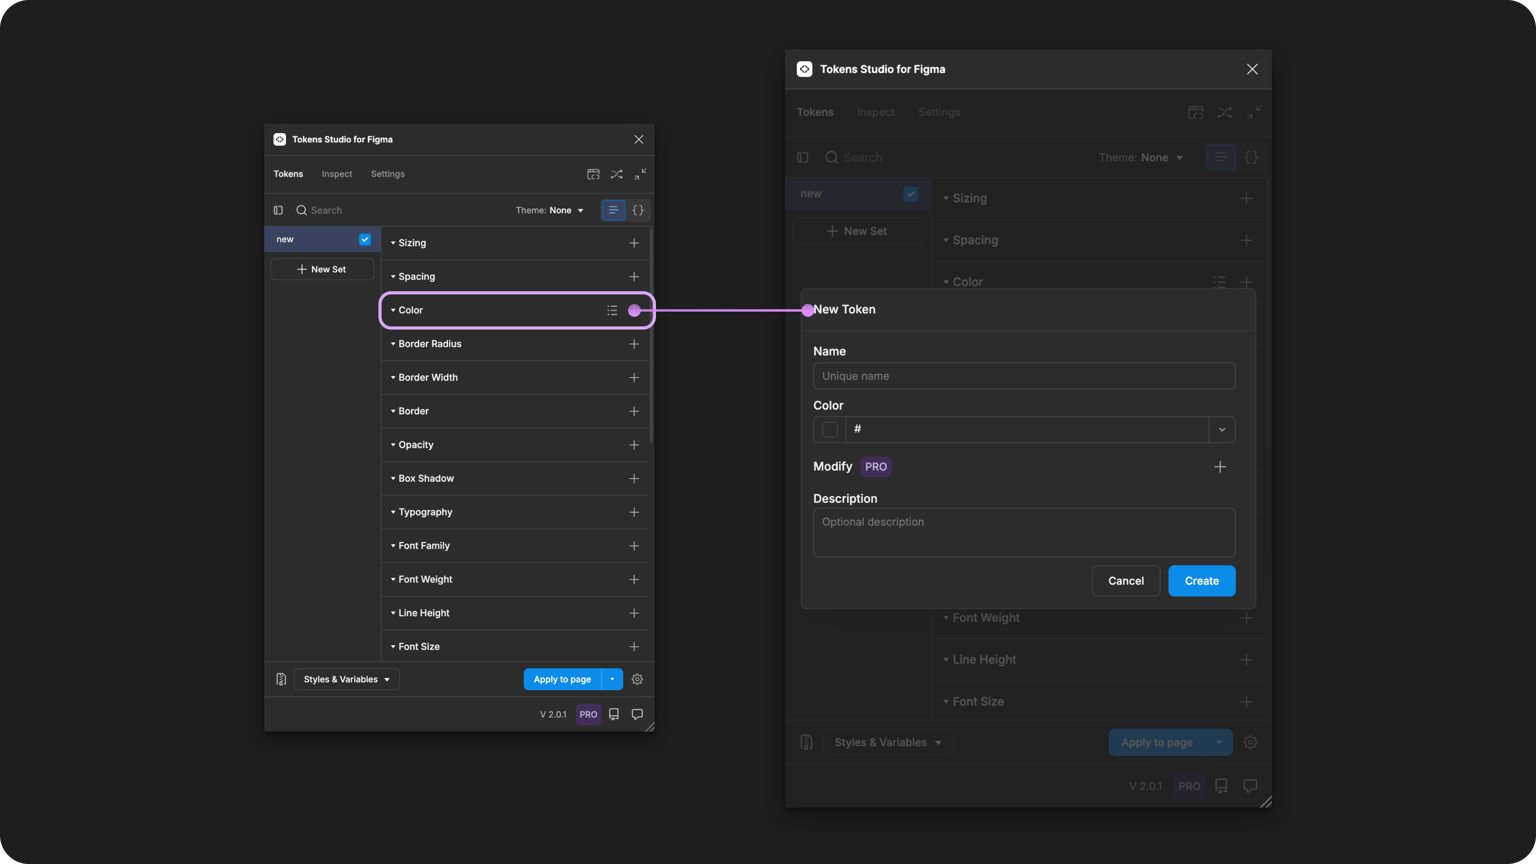Switch to list view in left window toolbar
The width and height of the screenshot is (1536, 864).
coord(613,210)
